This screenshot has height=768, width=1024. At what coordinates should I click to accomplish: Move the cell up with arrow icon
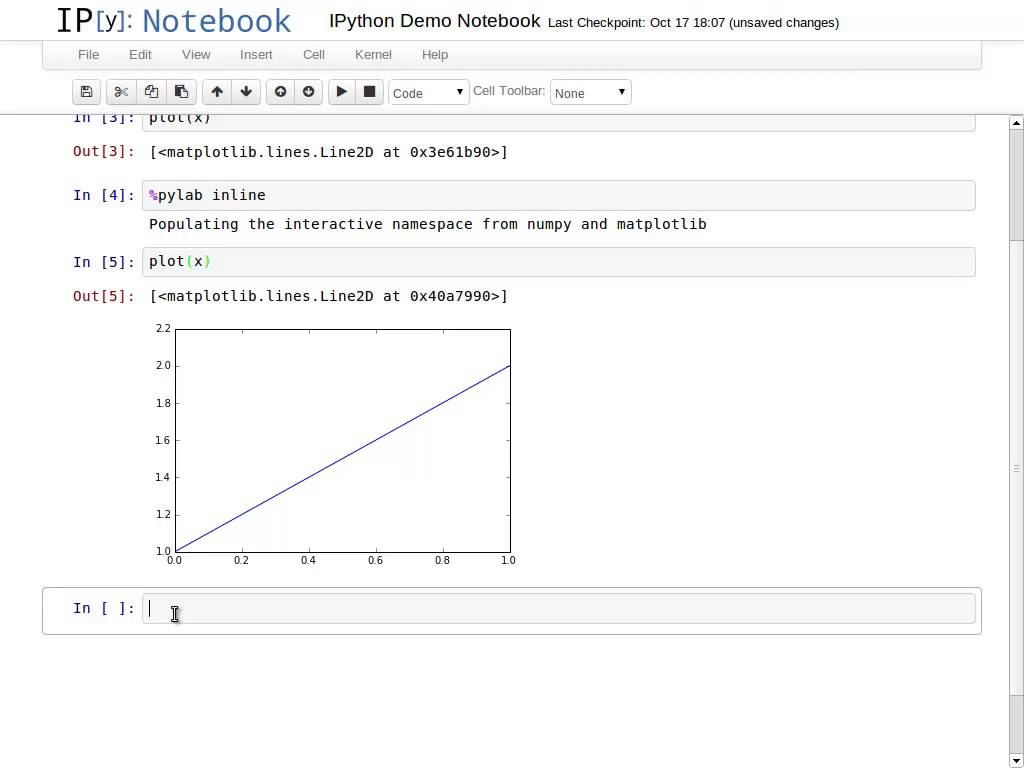pyautogui.click(x=217, y=92)
